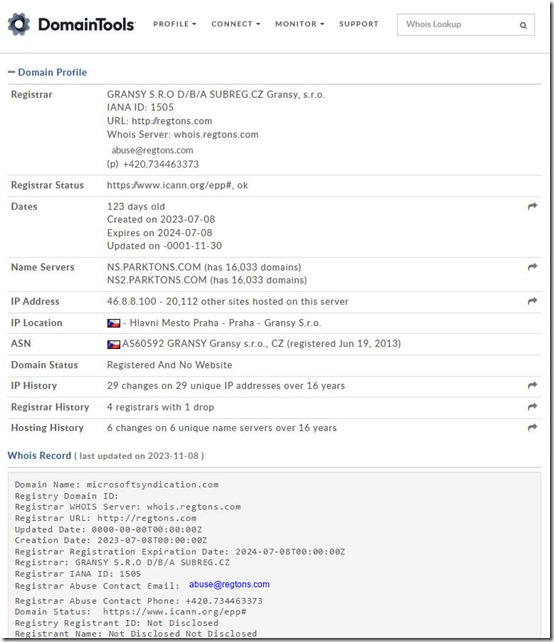
Task: Click the blue abuse@regtons.com email link
Action: 229,584
